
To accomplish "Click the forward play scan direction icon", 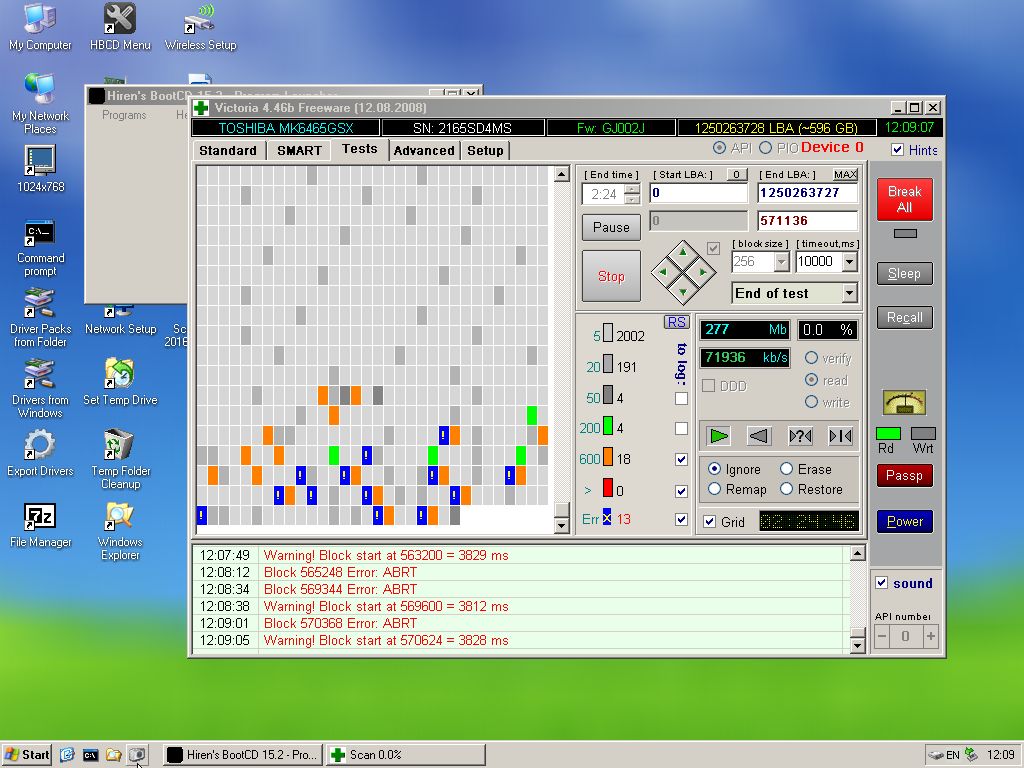I will pos(719,435).
